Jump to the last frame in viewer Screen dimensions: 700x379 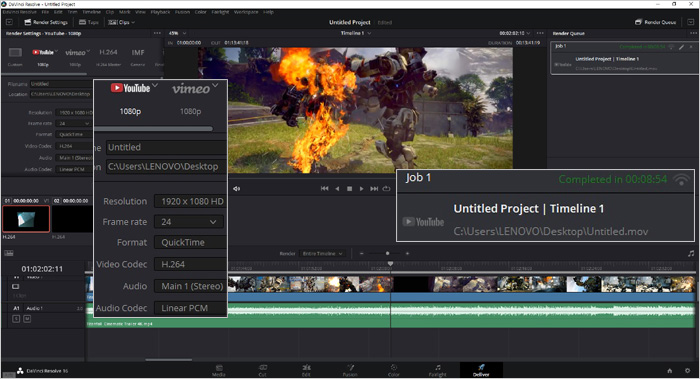click(x=374, y=189)
